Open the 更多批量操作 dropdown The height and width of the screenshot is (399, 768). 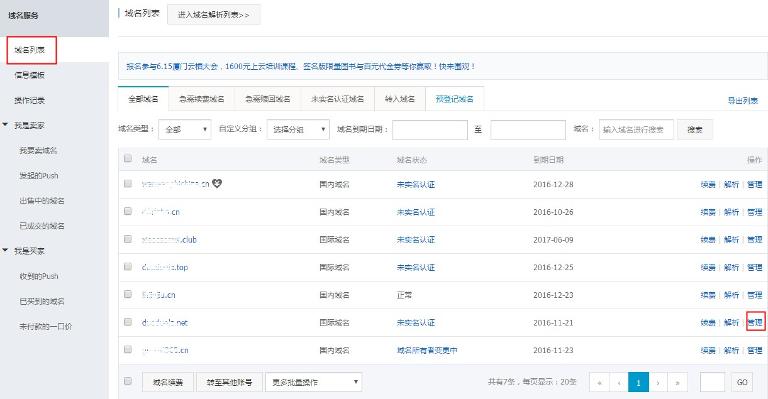[313, 382]
